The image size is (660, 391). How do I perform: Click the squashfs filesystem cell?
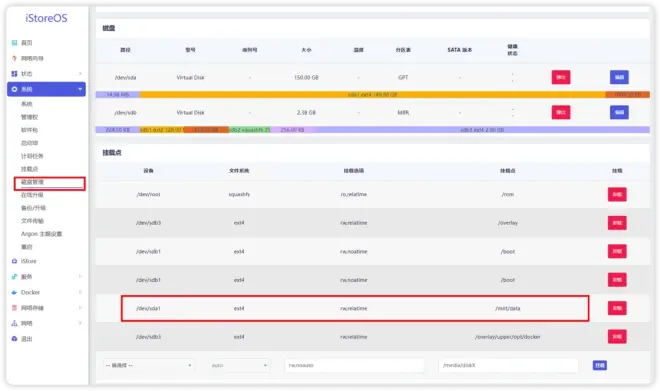239,194
